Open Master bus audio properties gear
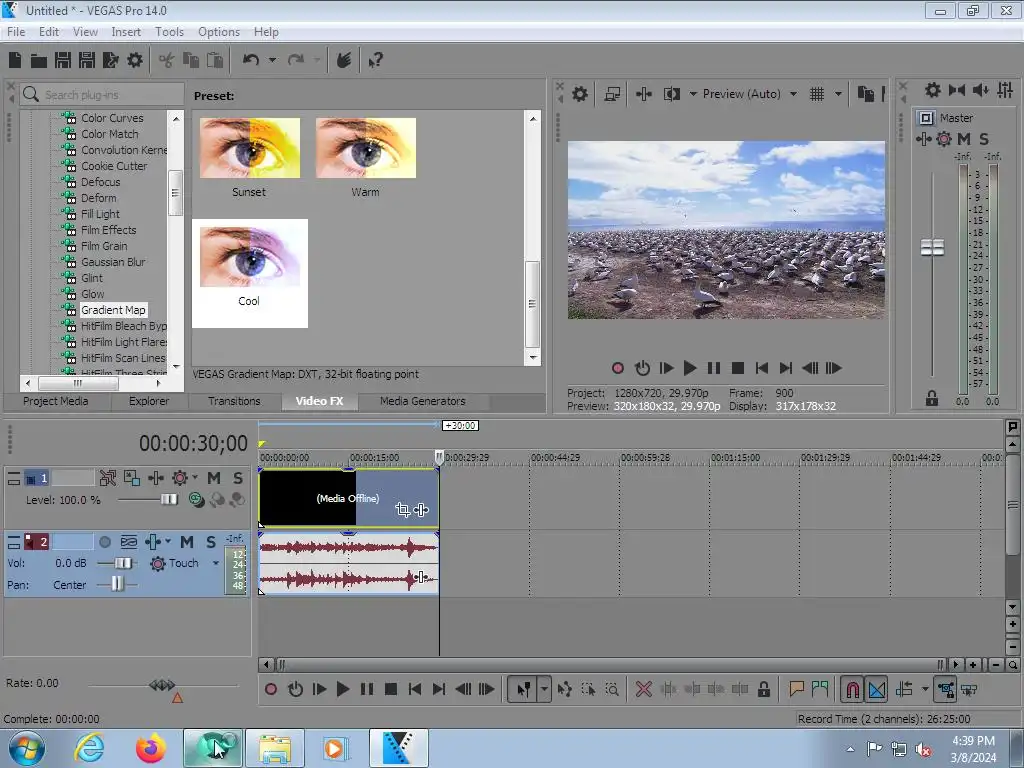This screenshot has width=1024, height=768. coord(933,90)
